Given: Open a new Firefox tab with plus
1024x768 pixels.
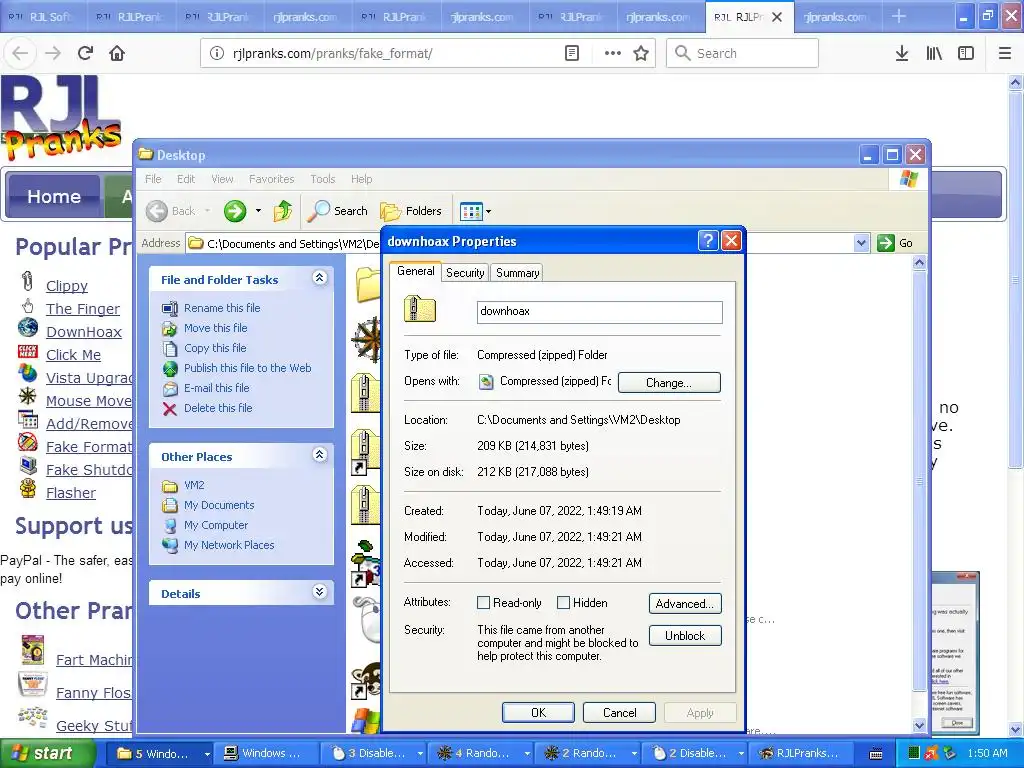Looking at the screenshot, I should click(x=899, y=16).
